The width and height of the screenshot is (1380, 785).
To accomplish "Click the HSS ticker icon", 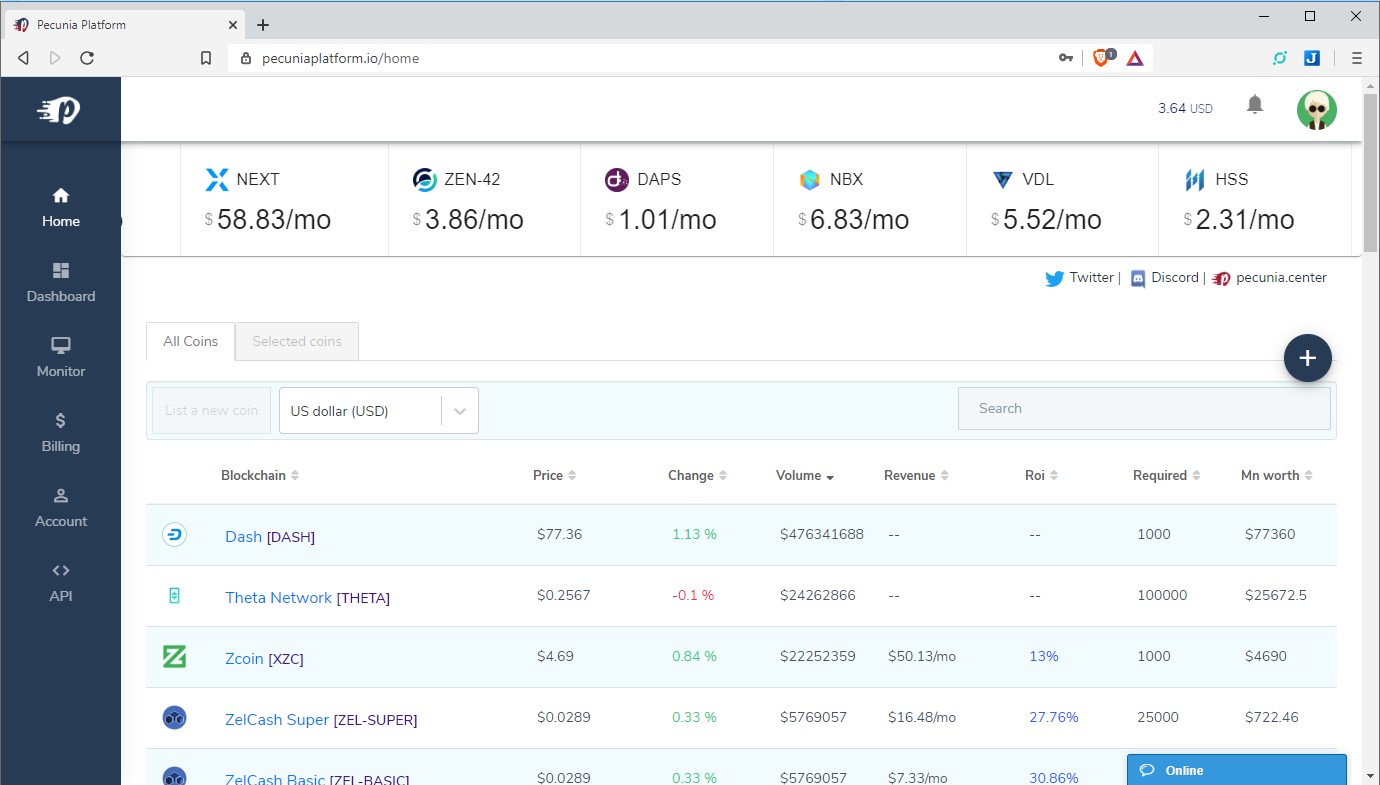I will (1195, 180).
